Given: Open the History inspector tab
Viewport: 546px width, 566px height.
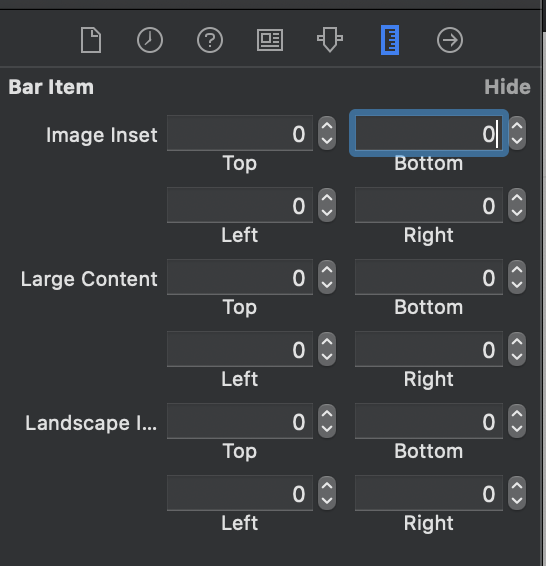Looking at the screenshot, I should click(x=150, y=40).
